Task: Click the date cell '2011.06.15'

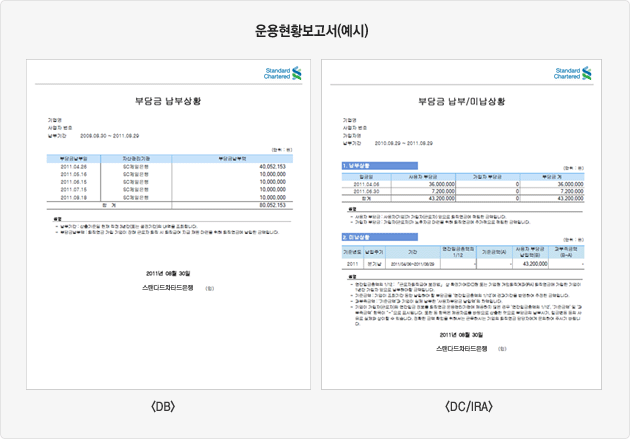Action: coord(74,182)
